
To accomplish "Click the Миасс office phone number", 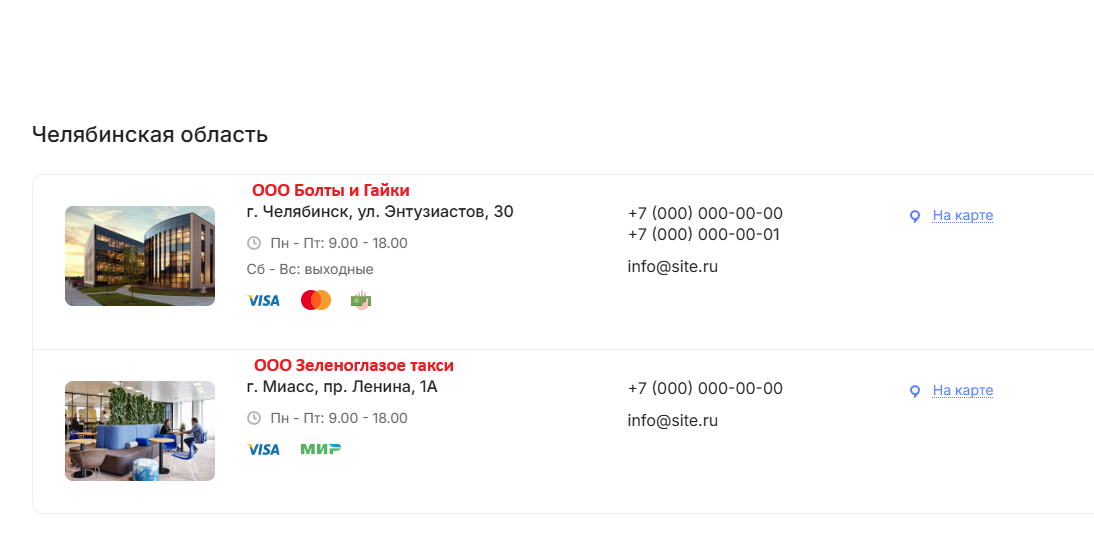I will coord(705,388).
